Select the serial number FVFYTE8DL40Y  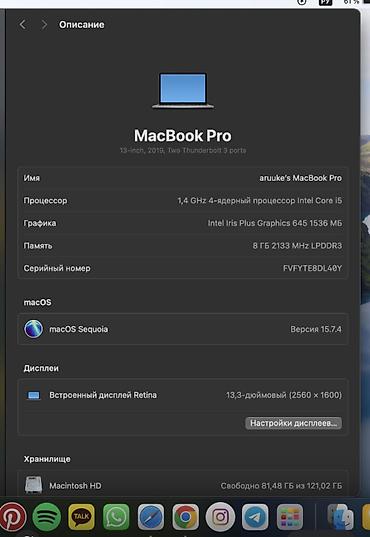point(312,268)
